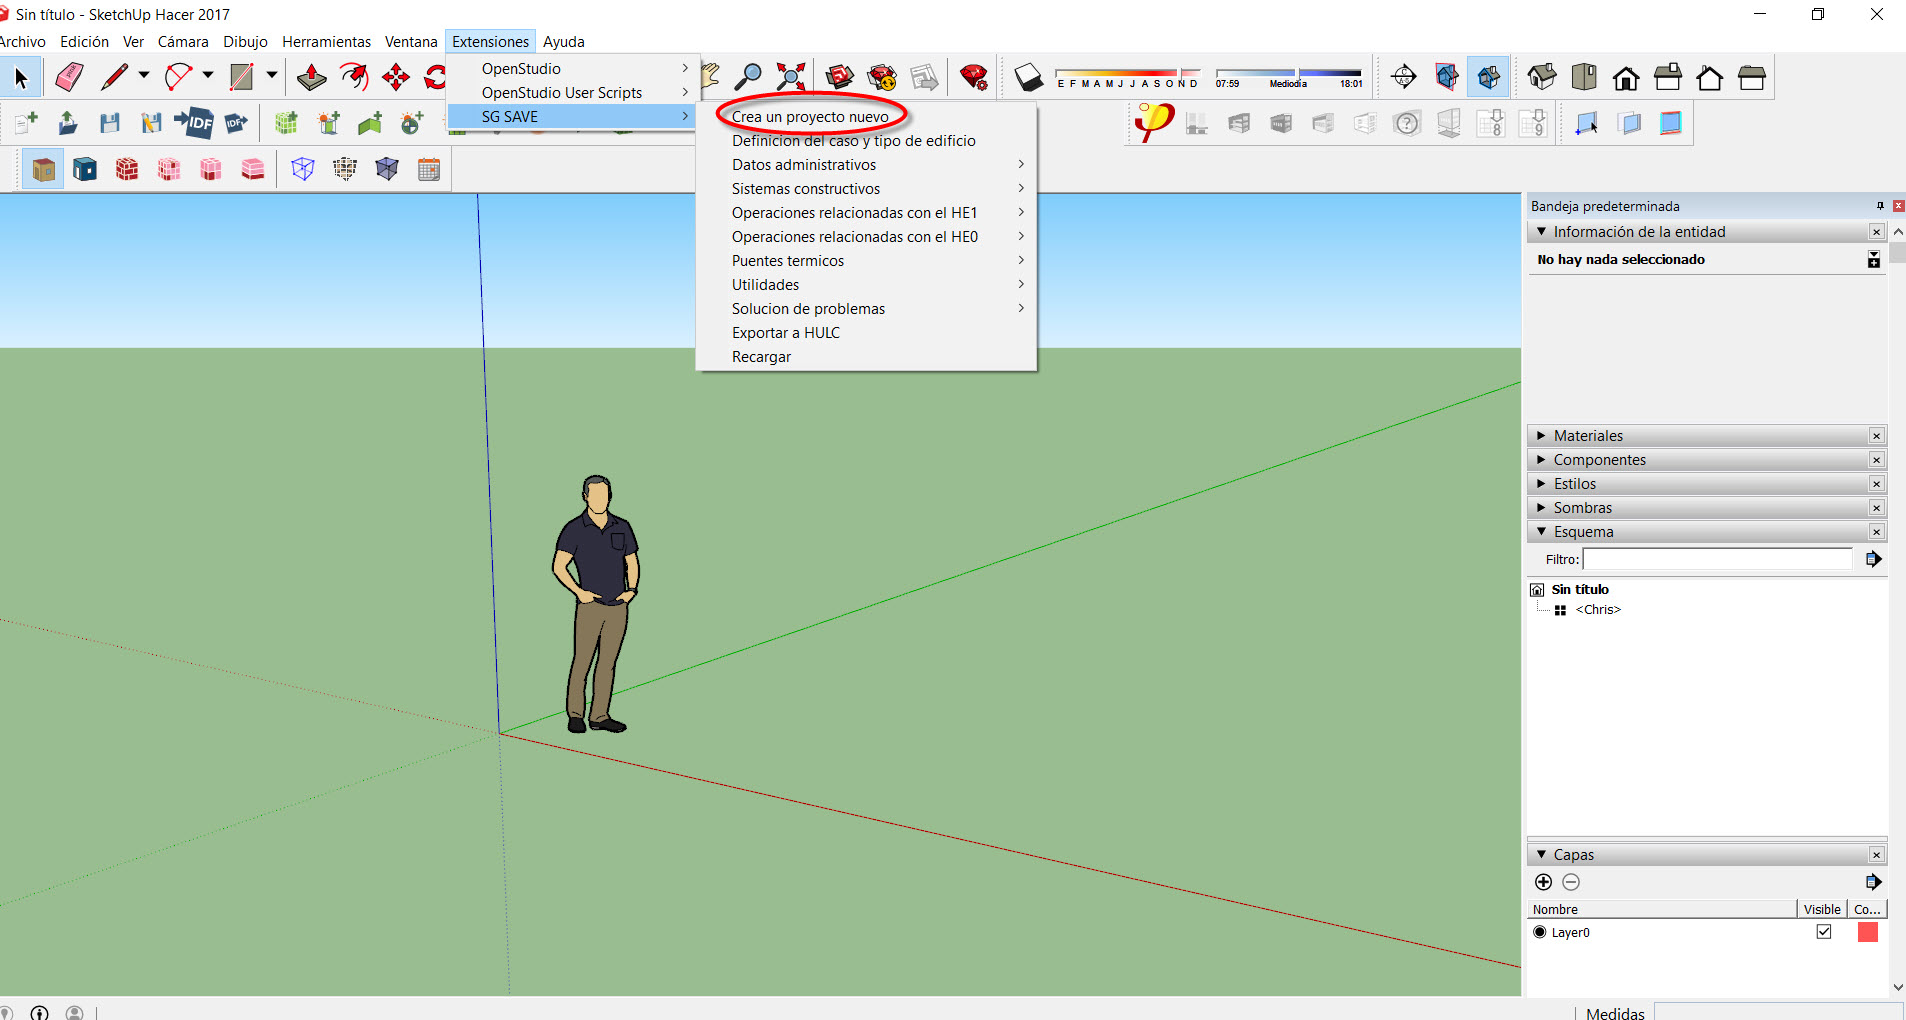This screenshot has height=1020, width=1906.
Task: Activate the pencil Line tool
Action: tap(115, 77)
